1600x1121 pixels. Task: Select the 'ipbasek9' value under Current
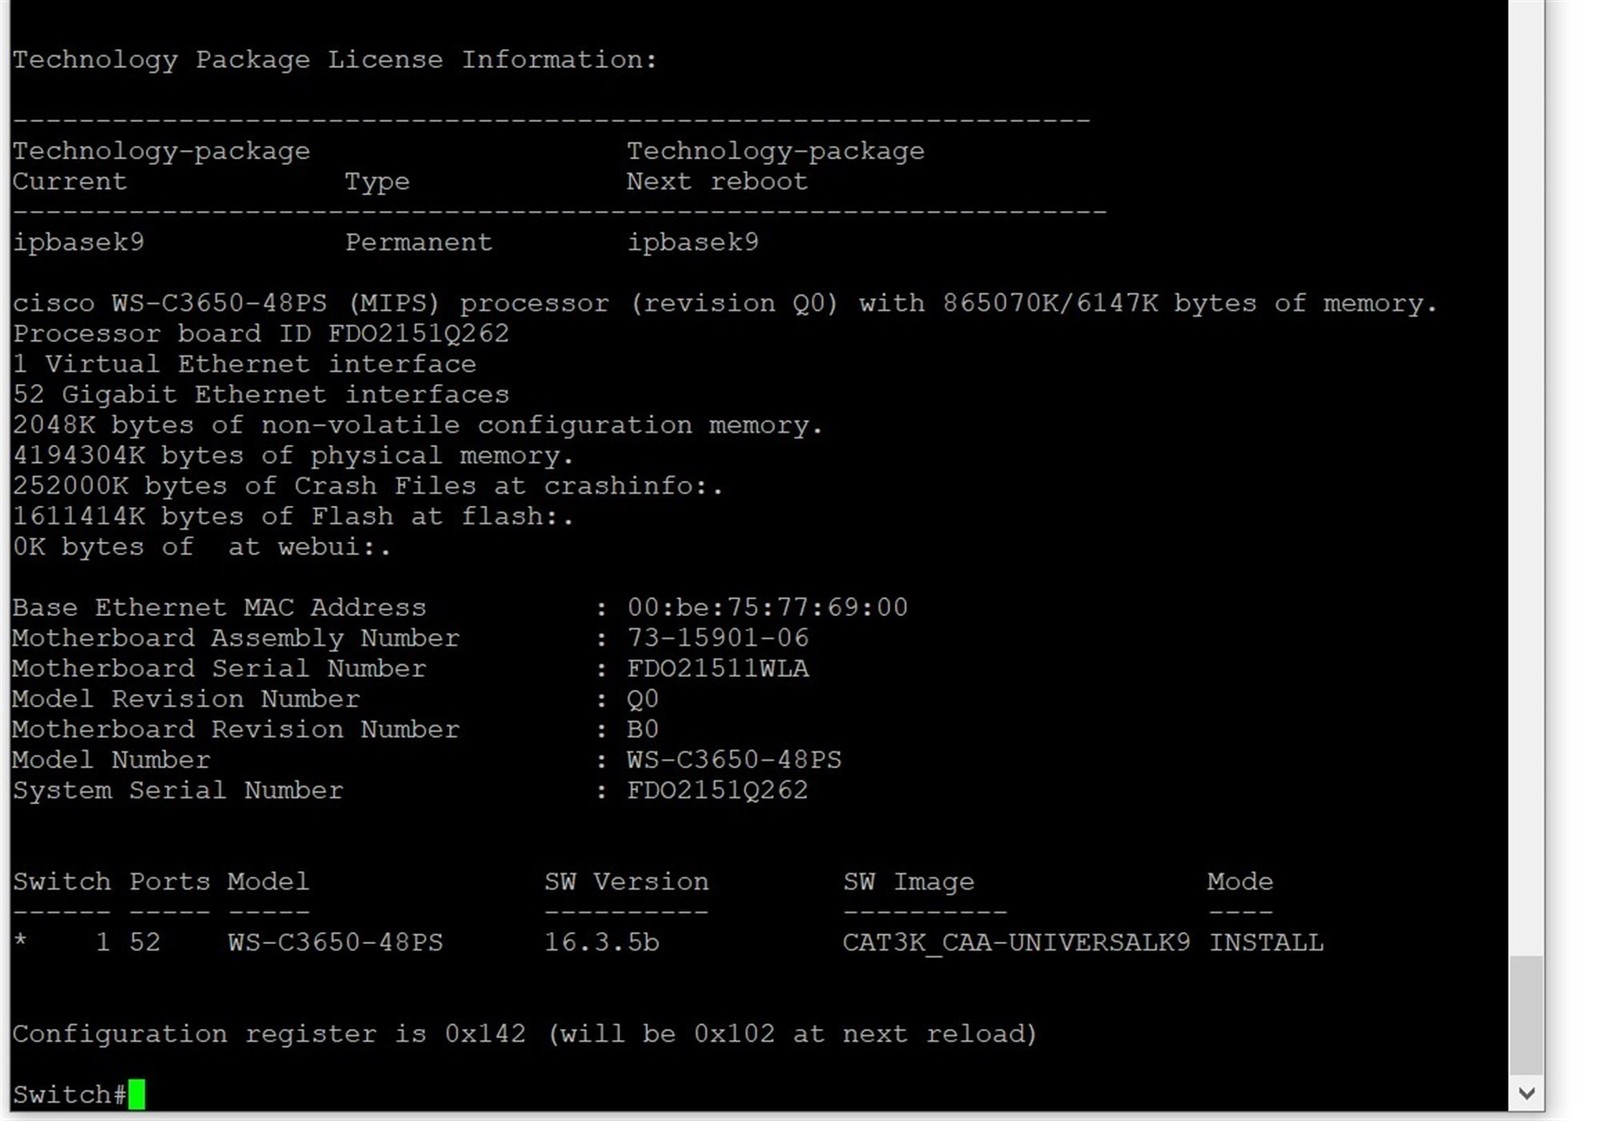pos(78,243)
